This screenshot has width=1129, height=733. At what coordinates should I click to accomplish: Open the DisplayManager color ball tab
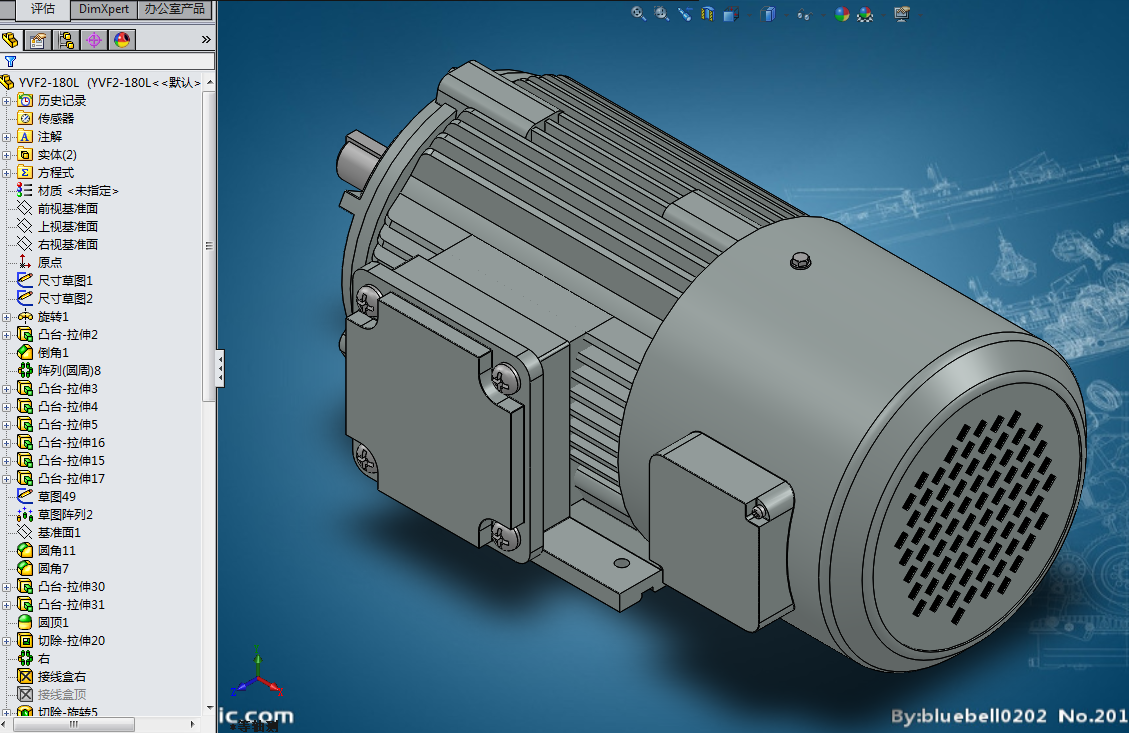[x=122, y=40]
